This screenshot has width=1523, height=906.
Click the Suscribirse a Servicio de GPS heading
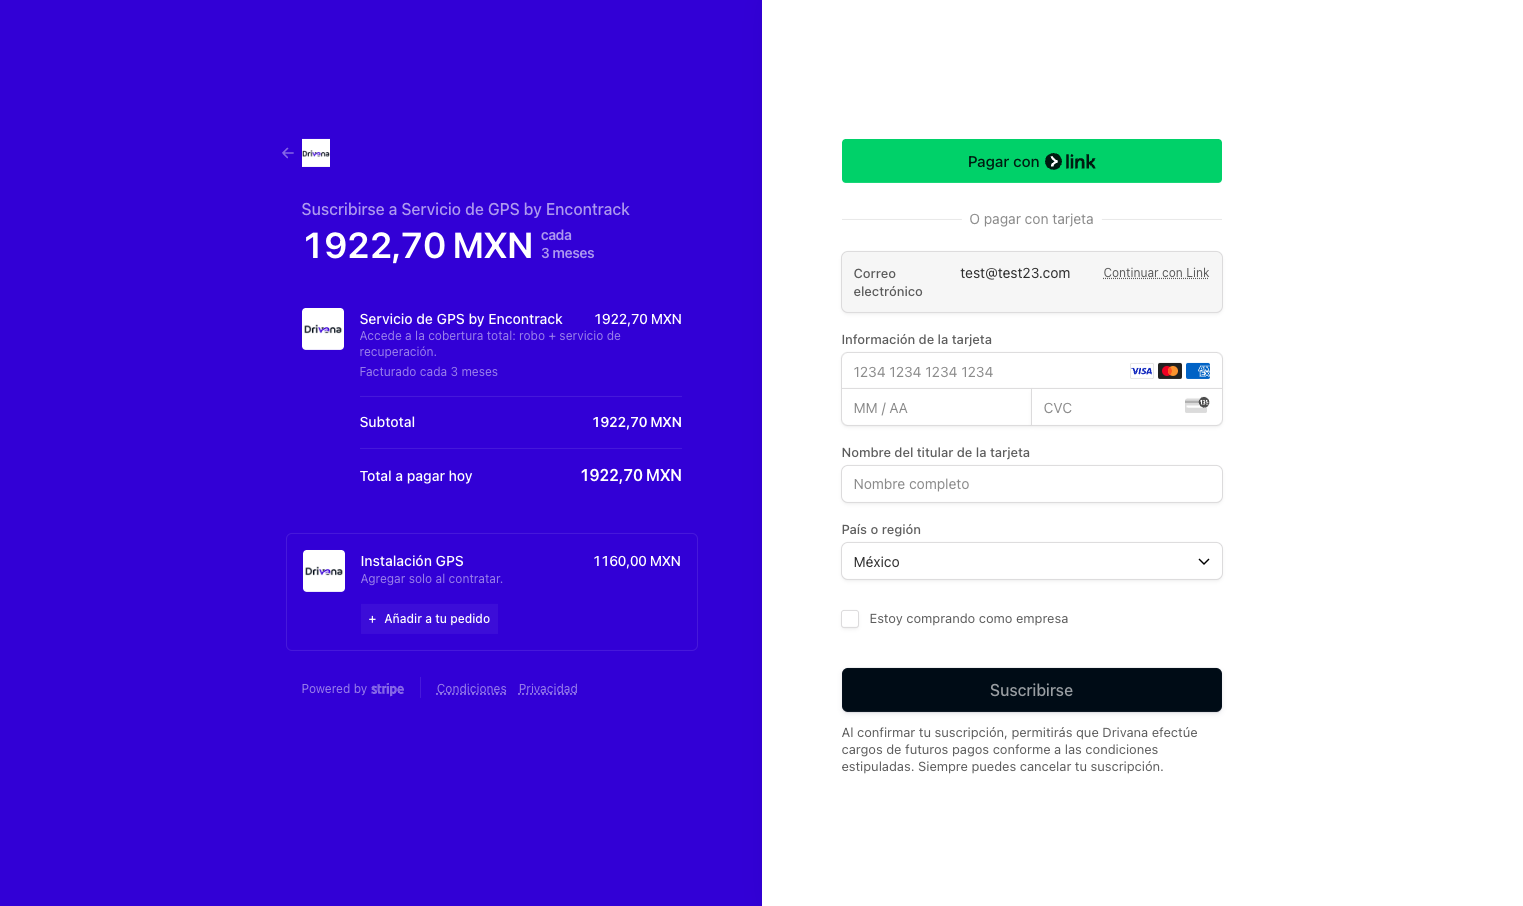[x=466, y=209]
